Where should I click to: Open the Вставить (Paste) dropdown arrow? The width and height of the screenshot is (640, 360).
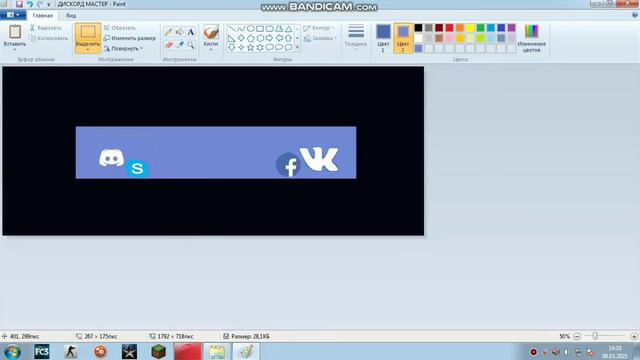(x=15, y=50)
